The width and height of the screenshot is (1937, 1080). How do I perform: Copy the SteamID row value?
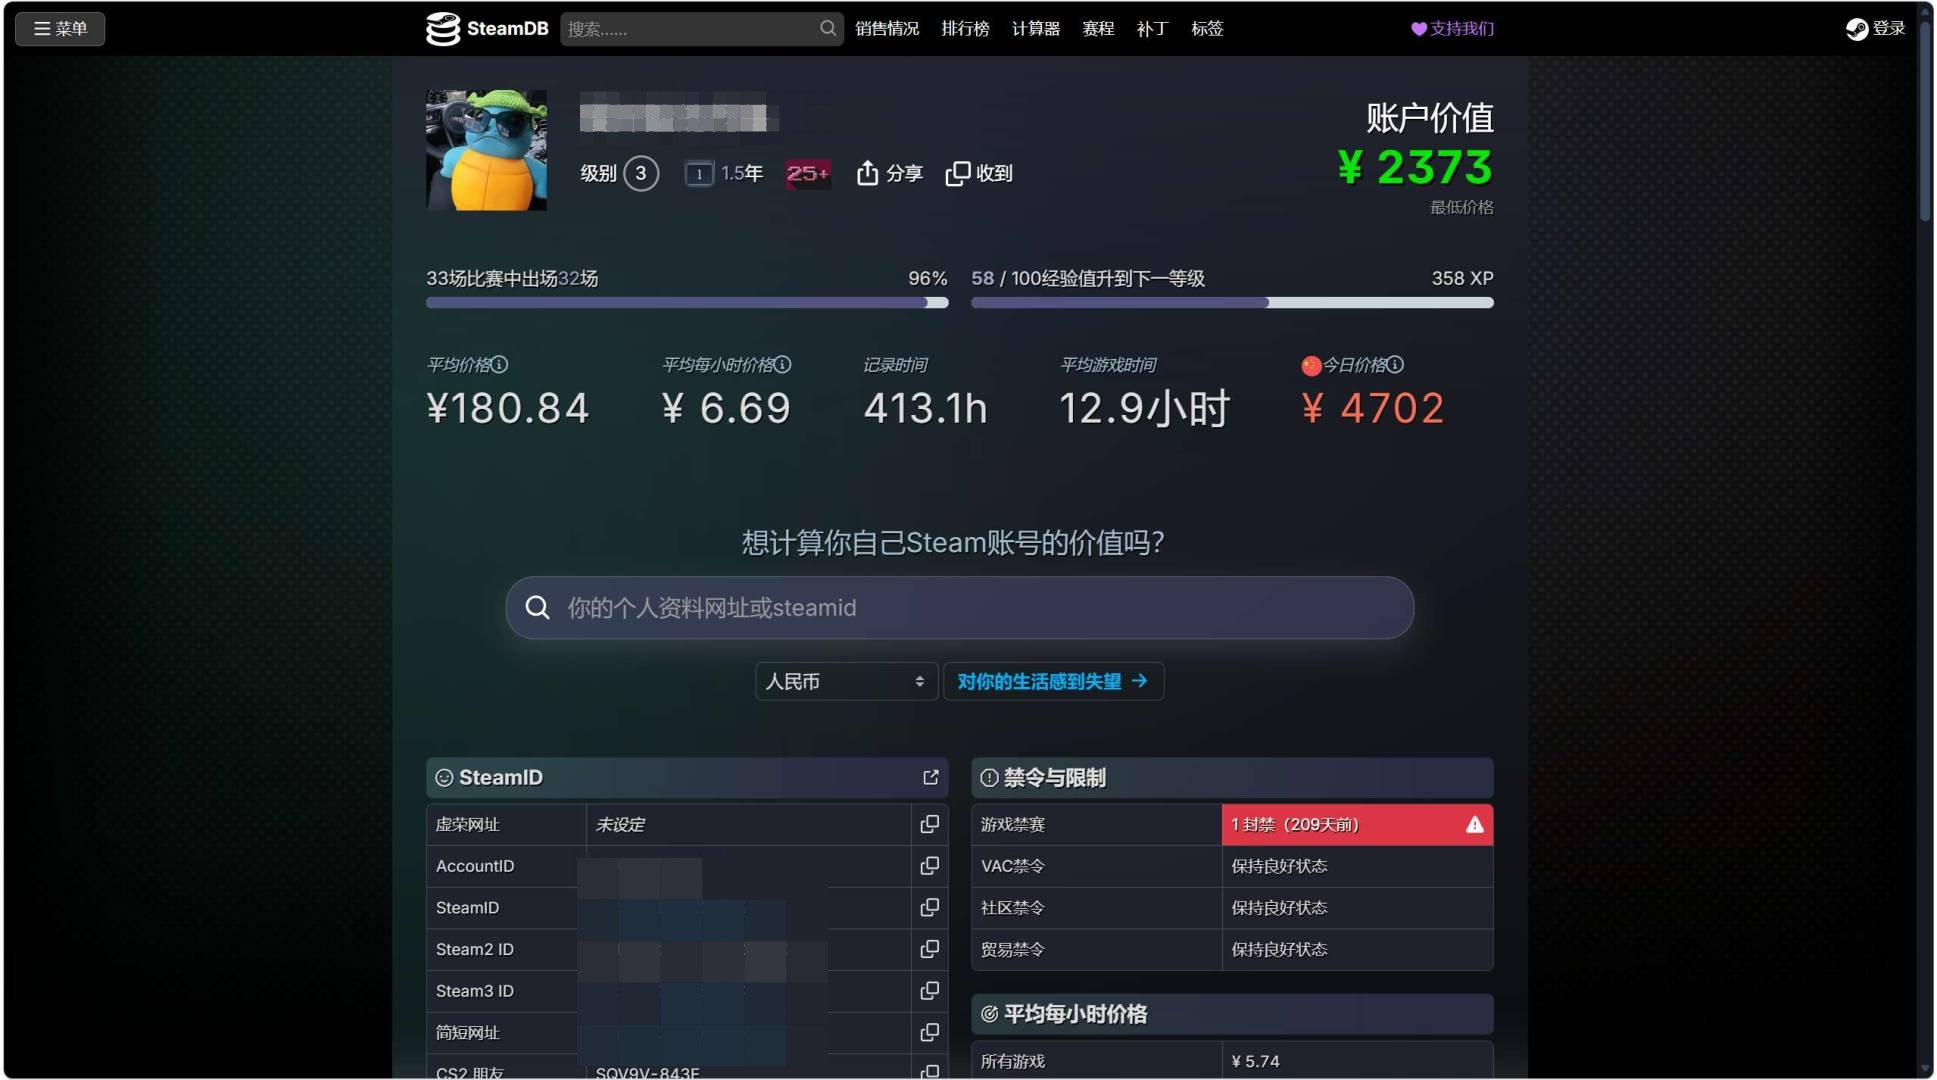pos(929,908)
